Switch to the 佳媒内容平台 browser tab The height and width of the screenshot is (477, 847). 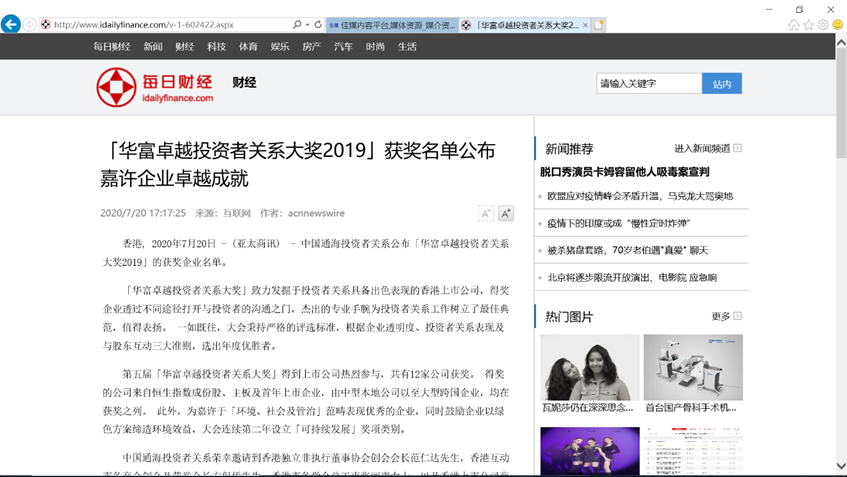click(x=393, y=25)
